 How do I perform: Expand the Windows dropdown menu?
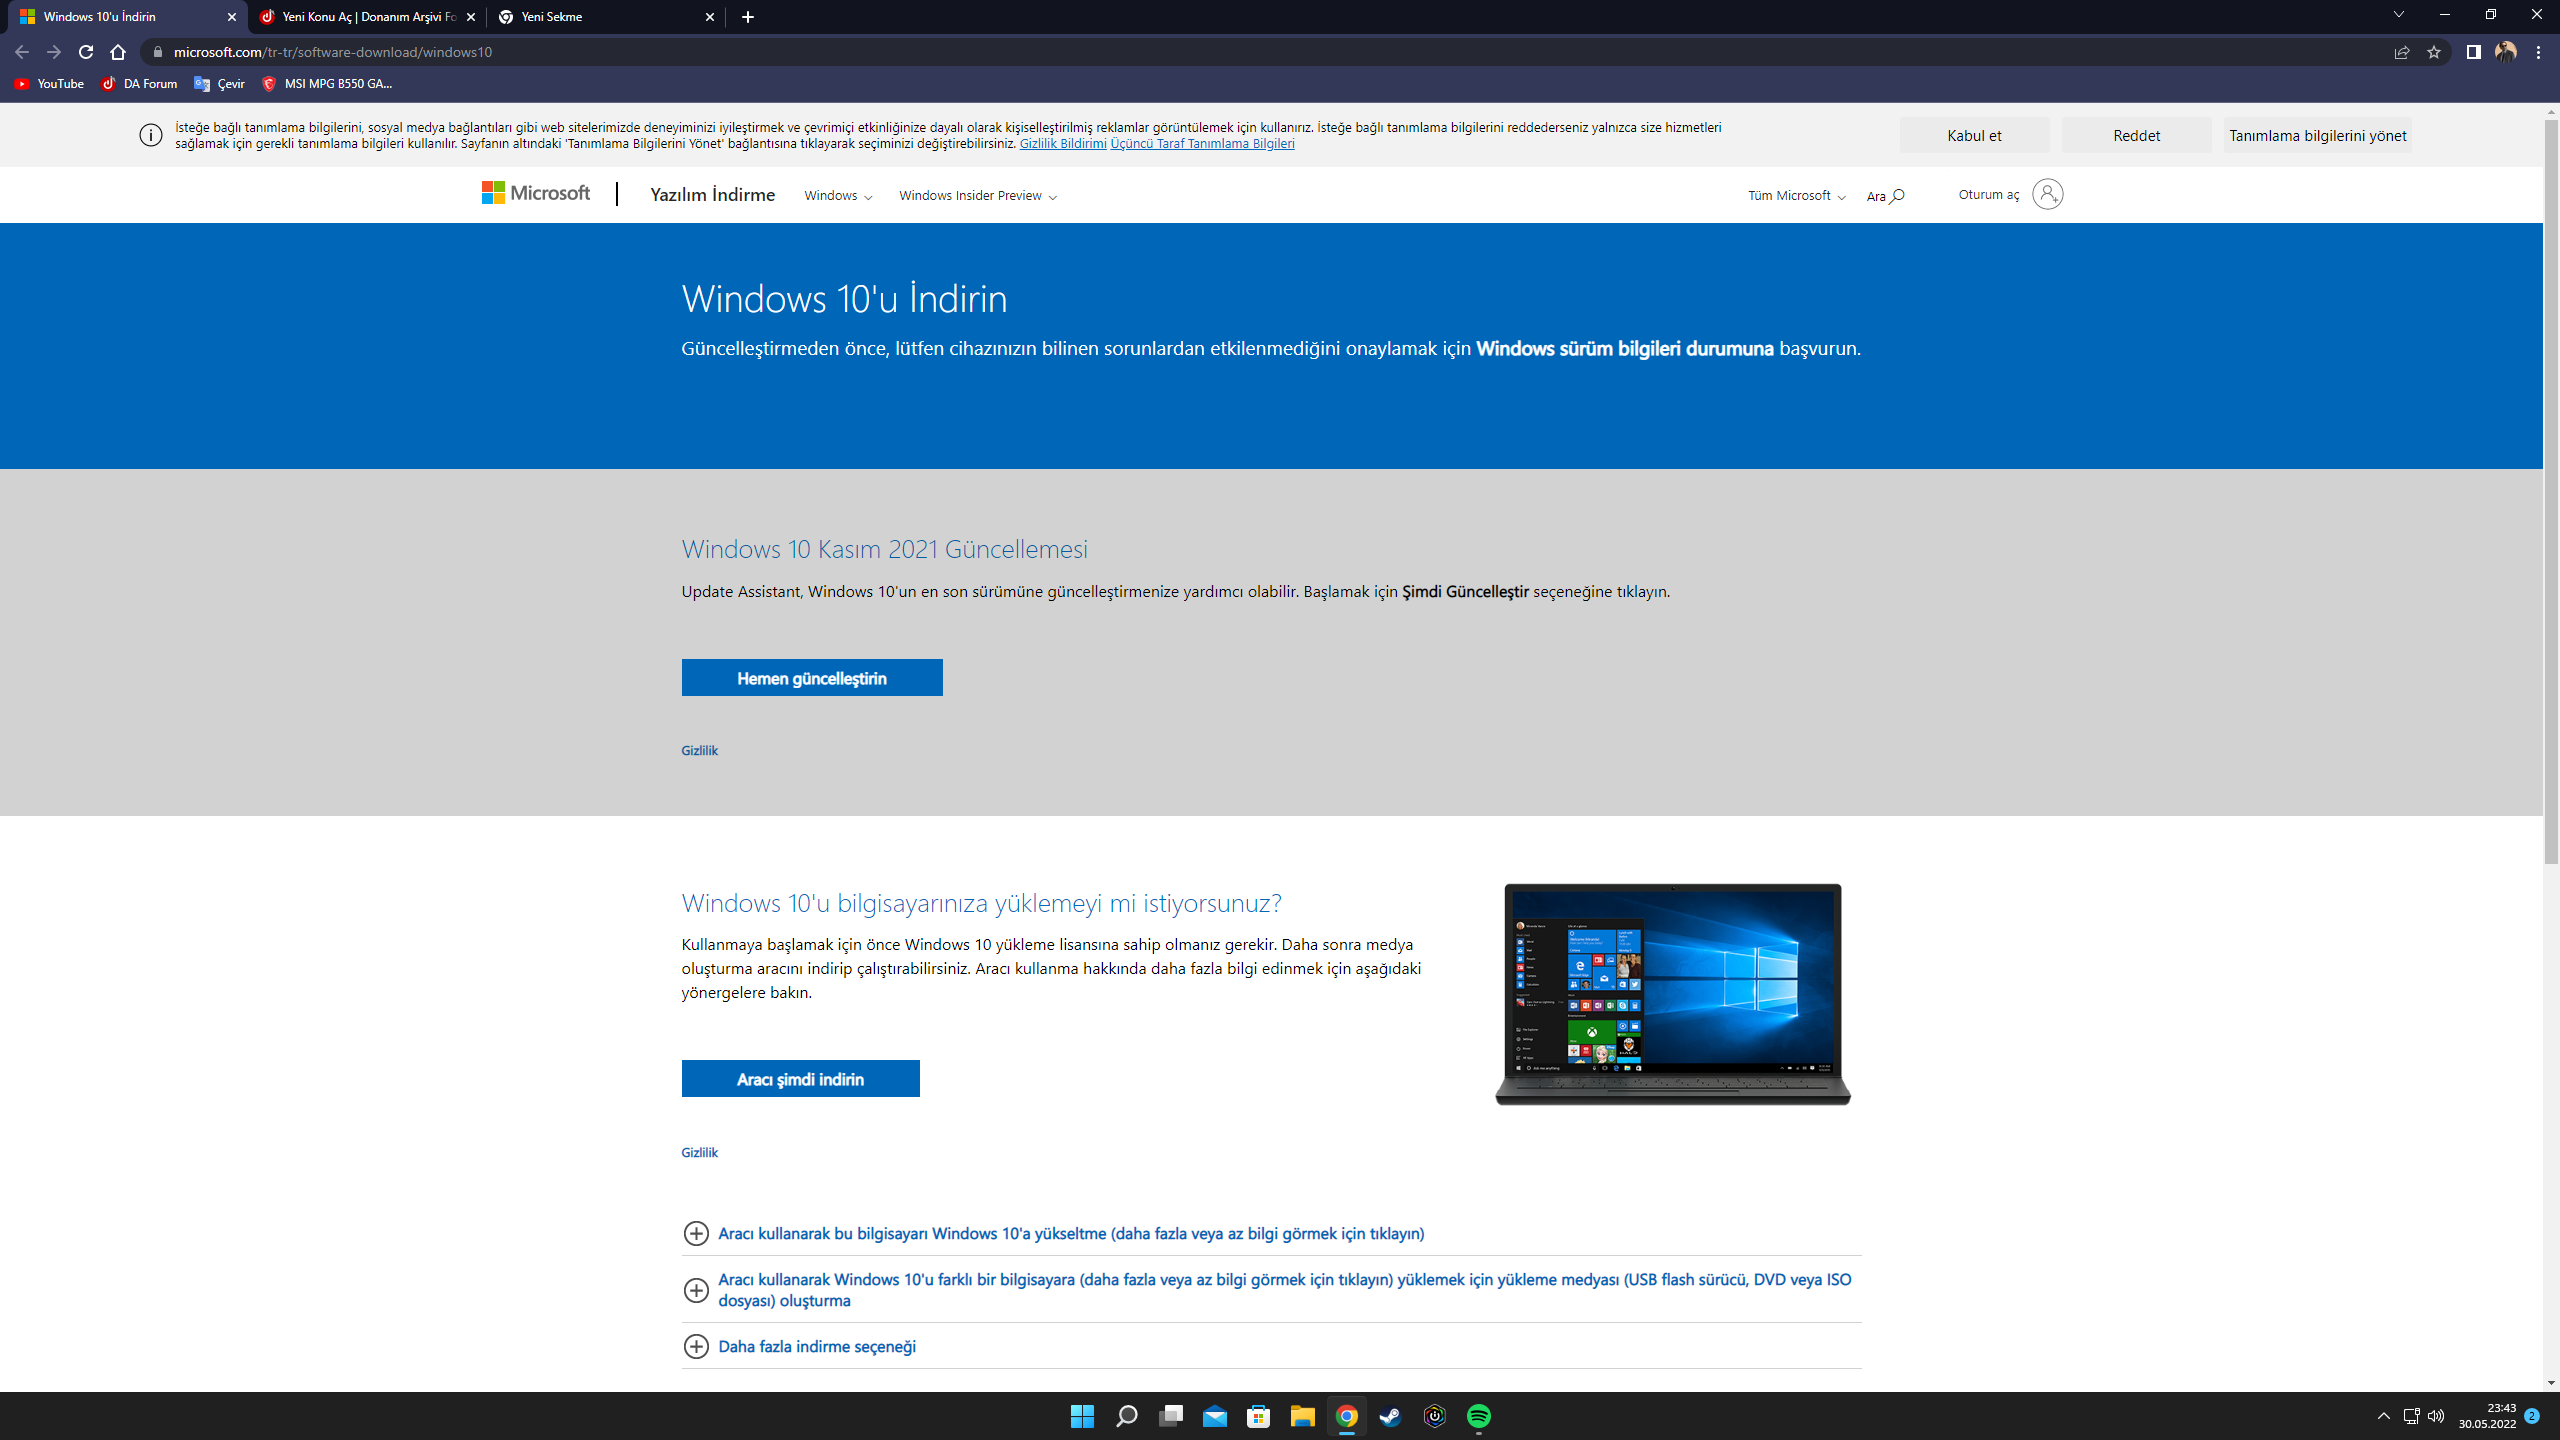pyautogui.click(x=838, y=196)
